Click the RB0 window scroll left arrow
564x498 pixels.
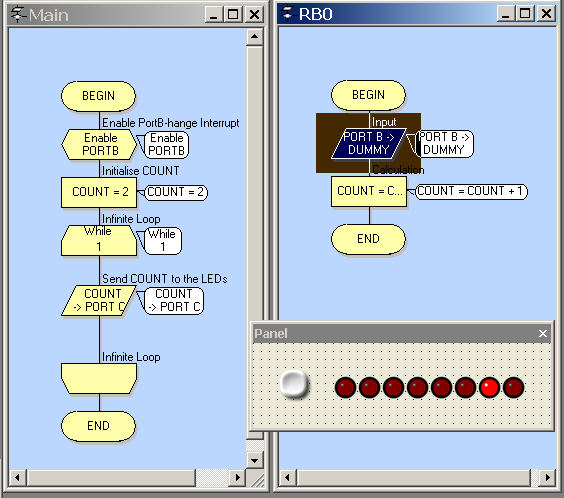pyautogui.click(x=287, y=478)
